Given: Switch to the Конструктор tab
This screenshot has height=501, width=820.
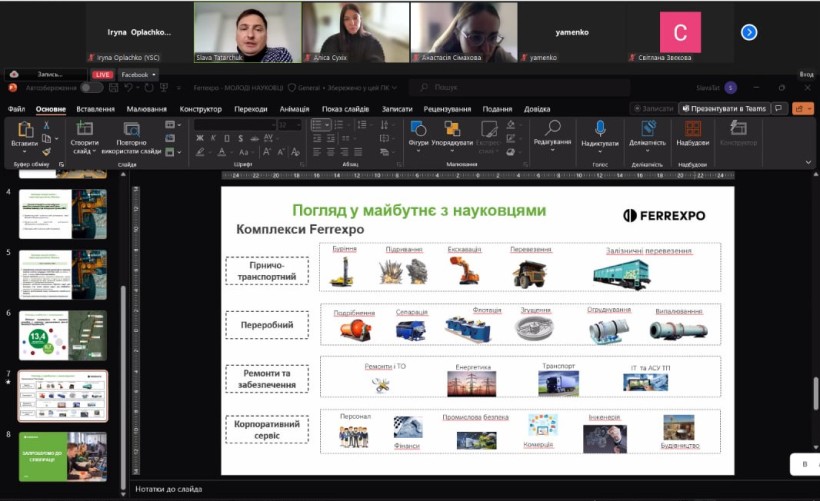Looking at the screenshot, I should (200, 109).
